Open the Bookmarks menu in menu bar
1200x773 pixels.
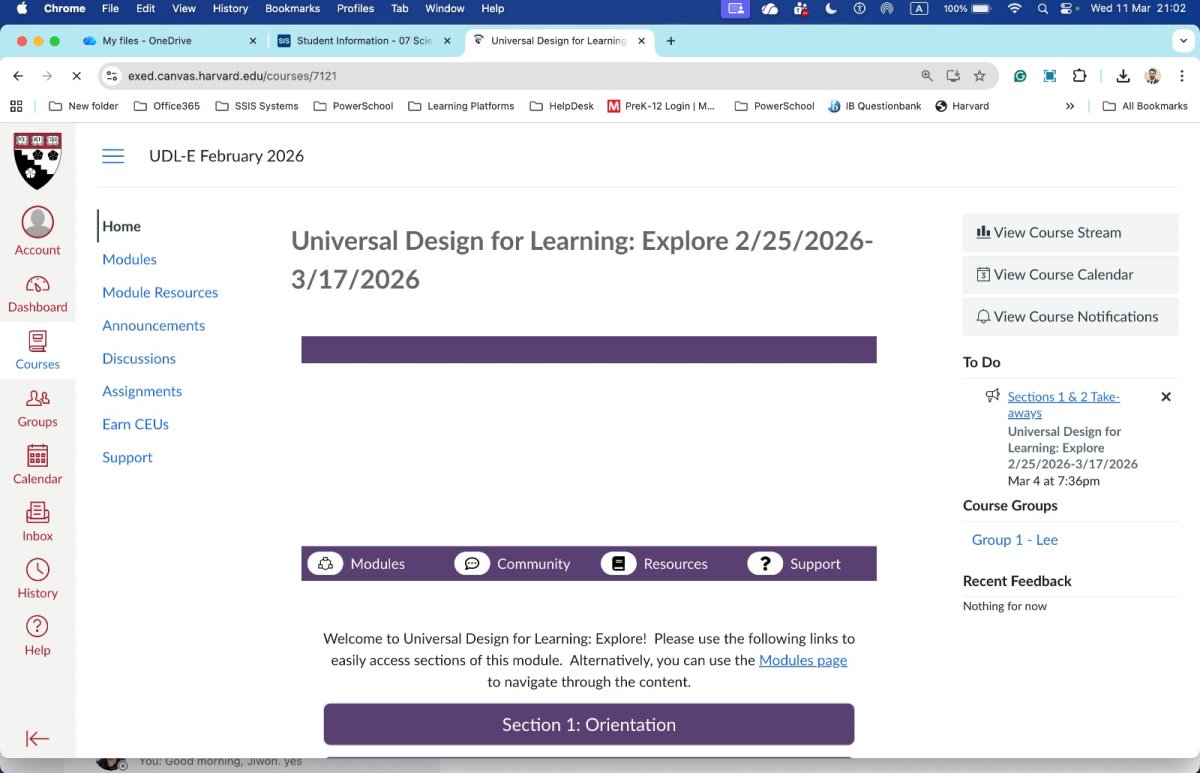coord(292,9)
